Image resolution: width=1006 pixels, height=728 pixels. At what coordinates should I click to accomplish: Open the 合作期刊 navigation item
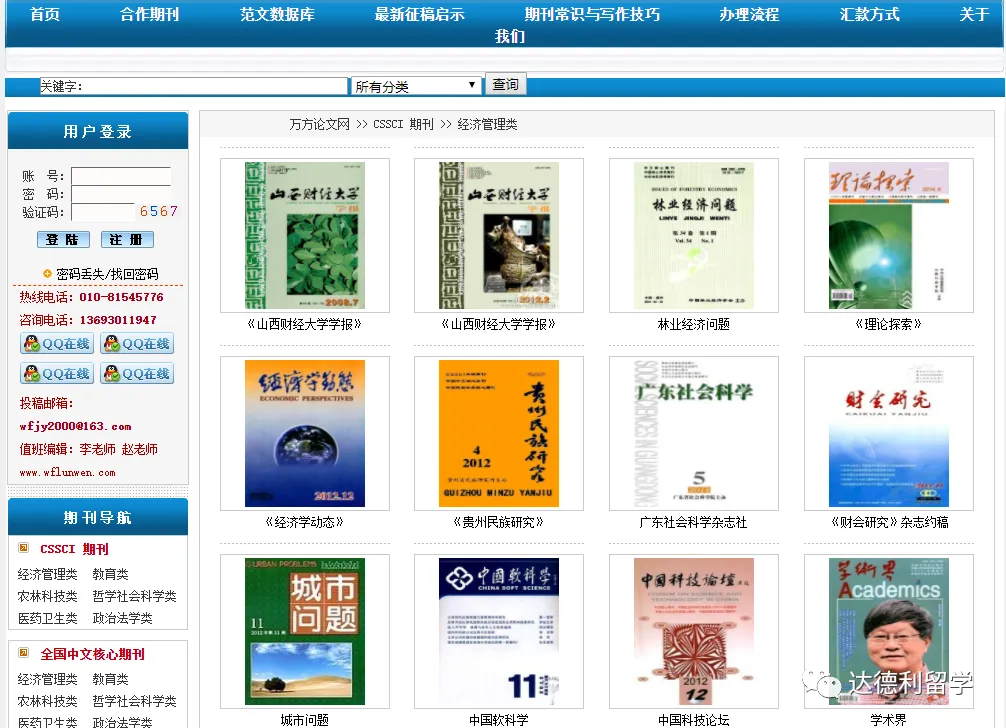click(149, 14)
